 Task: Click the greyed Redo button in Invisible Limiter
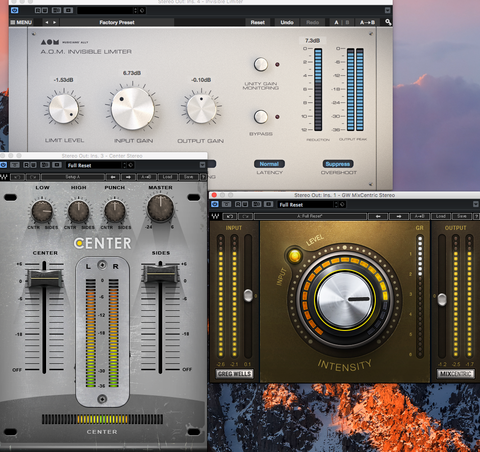pos(312,22)
